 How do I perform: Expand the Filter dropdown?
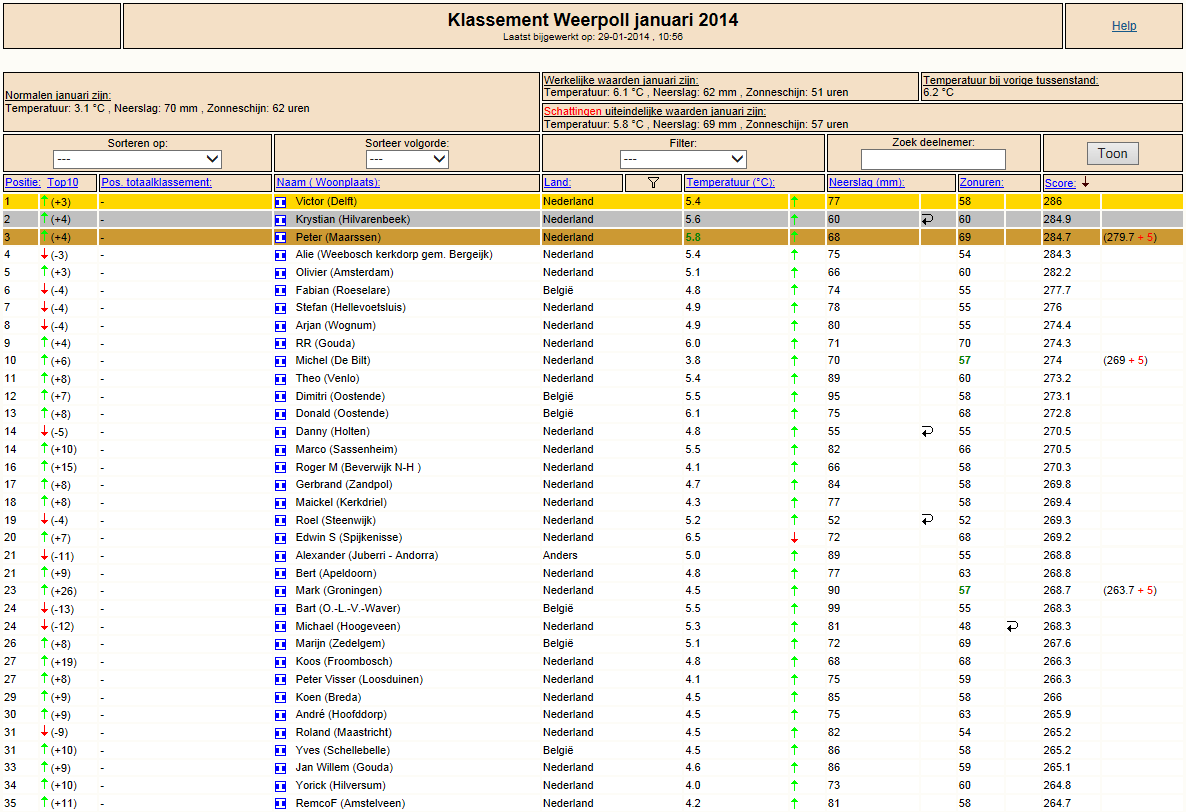tap(683, 160)
